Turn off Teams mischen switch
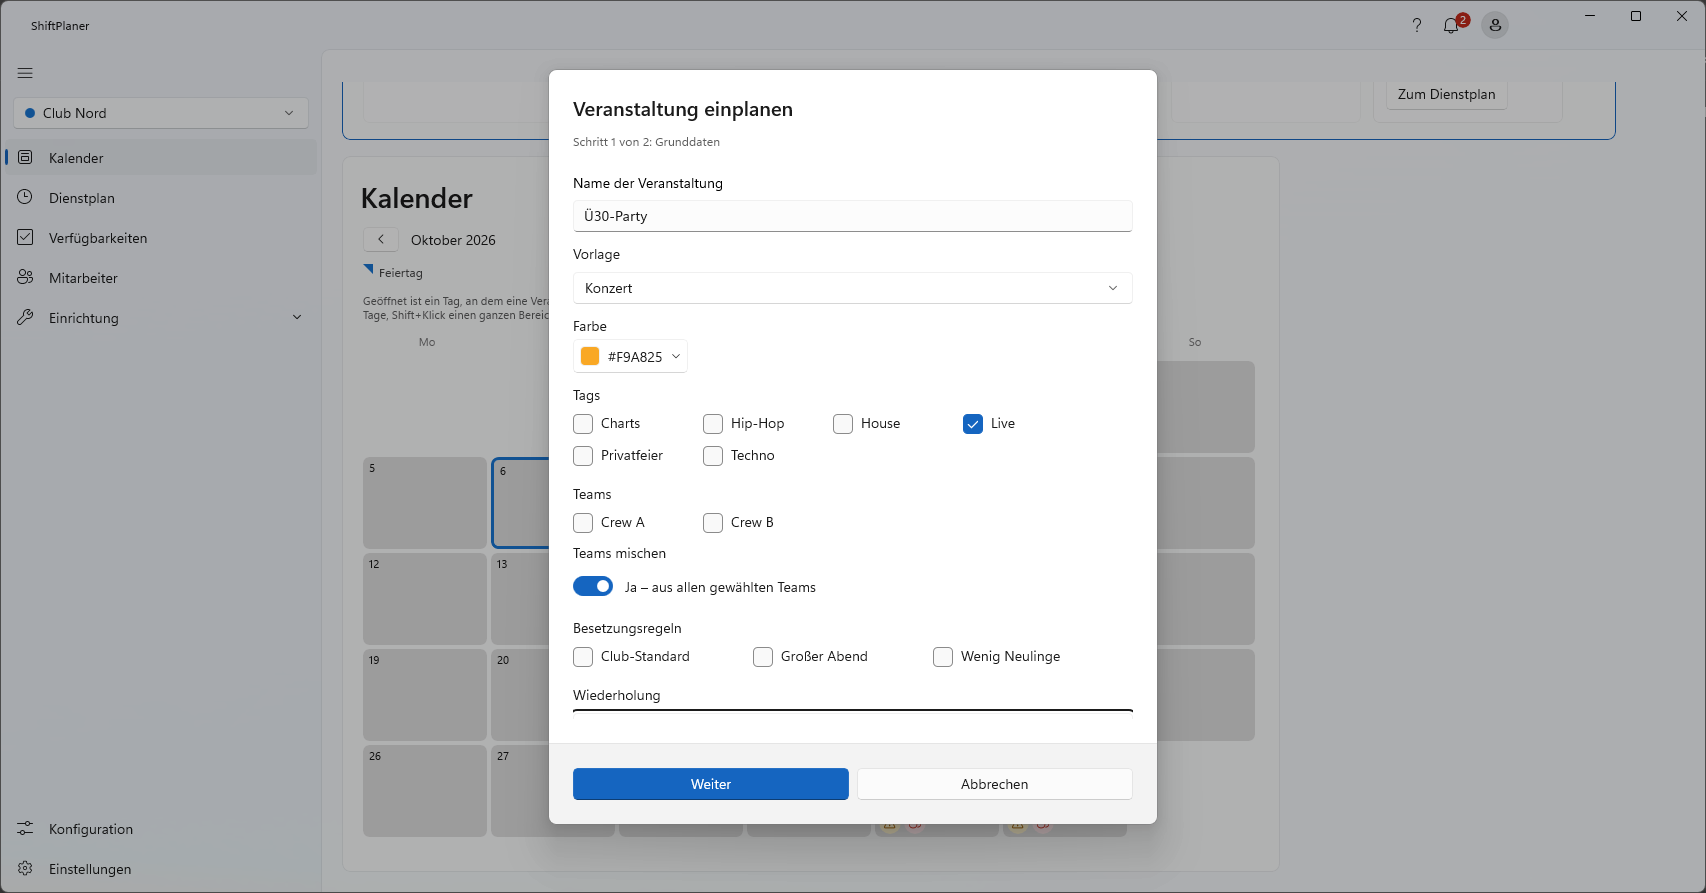The image size is (1706, 893). click(593, 586)
